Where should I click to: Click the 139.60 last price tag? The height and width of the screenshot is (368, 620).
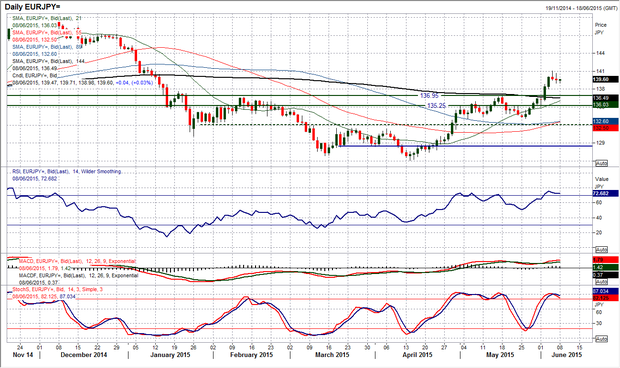click(605, 79)
